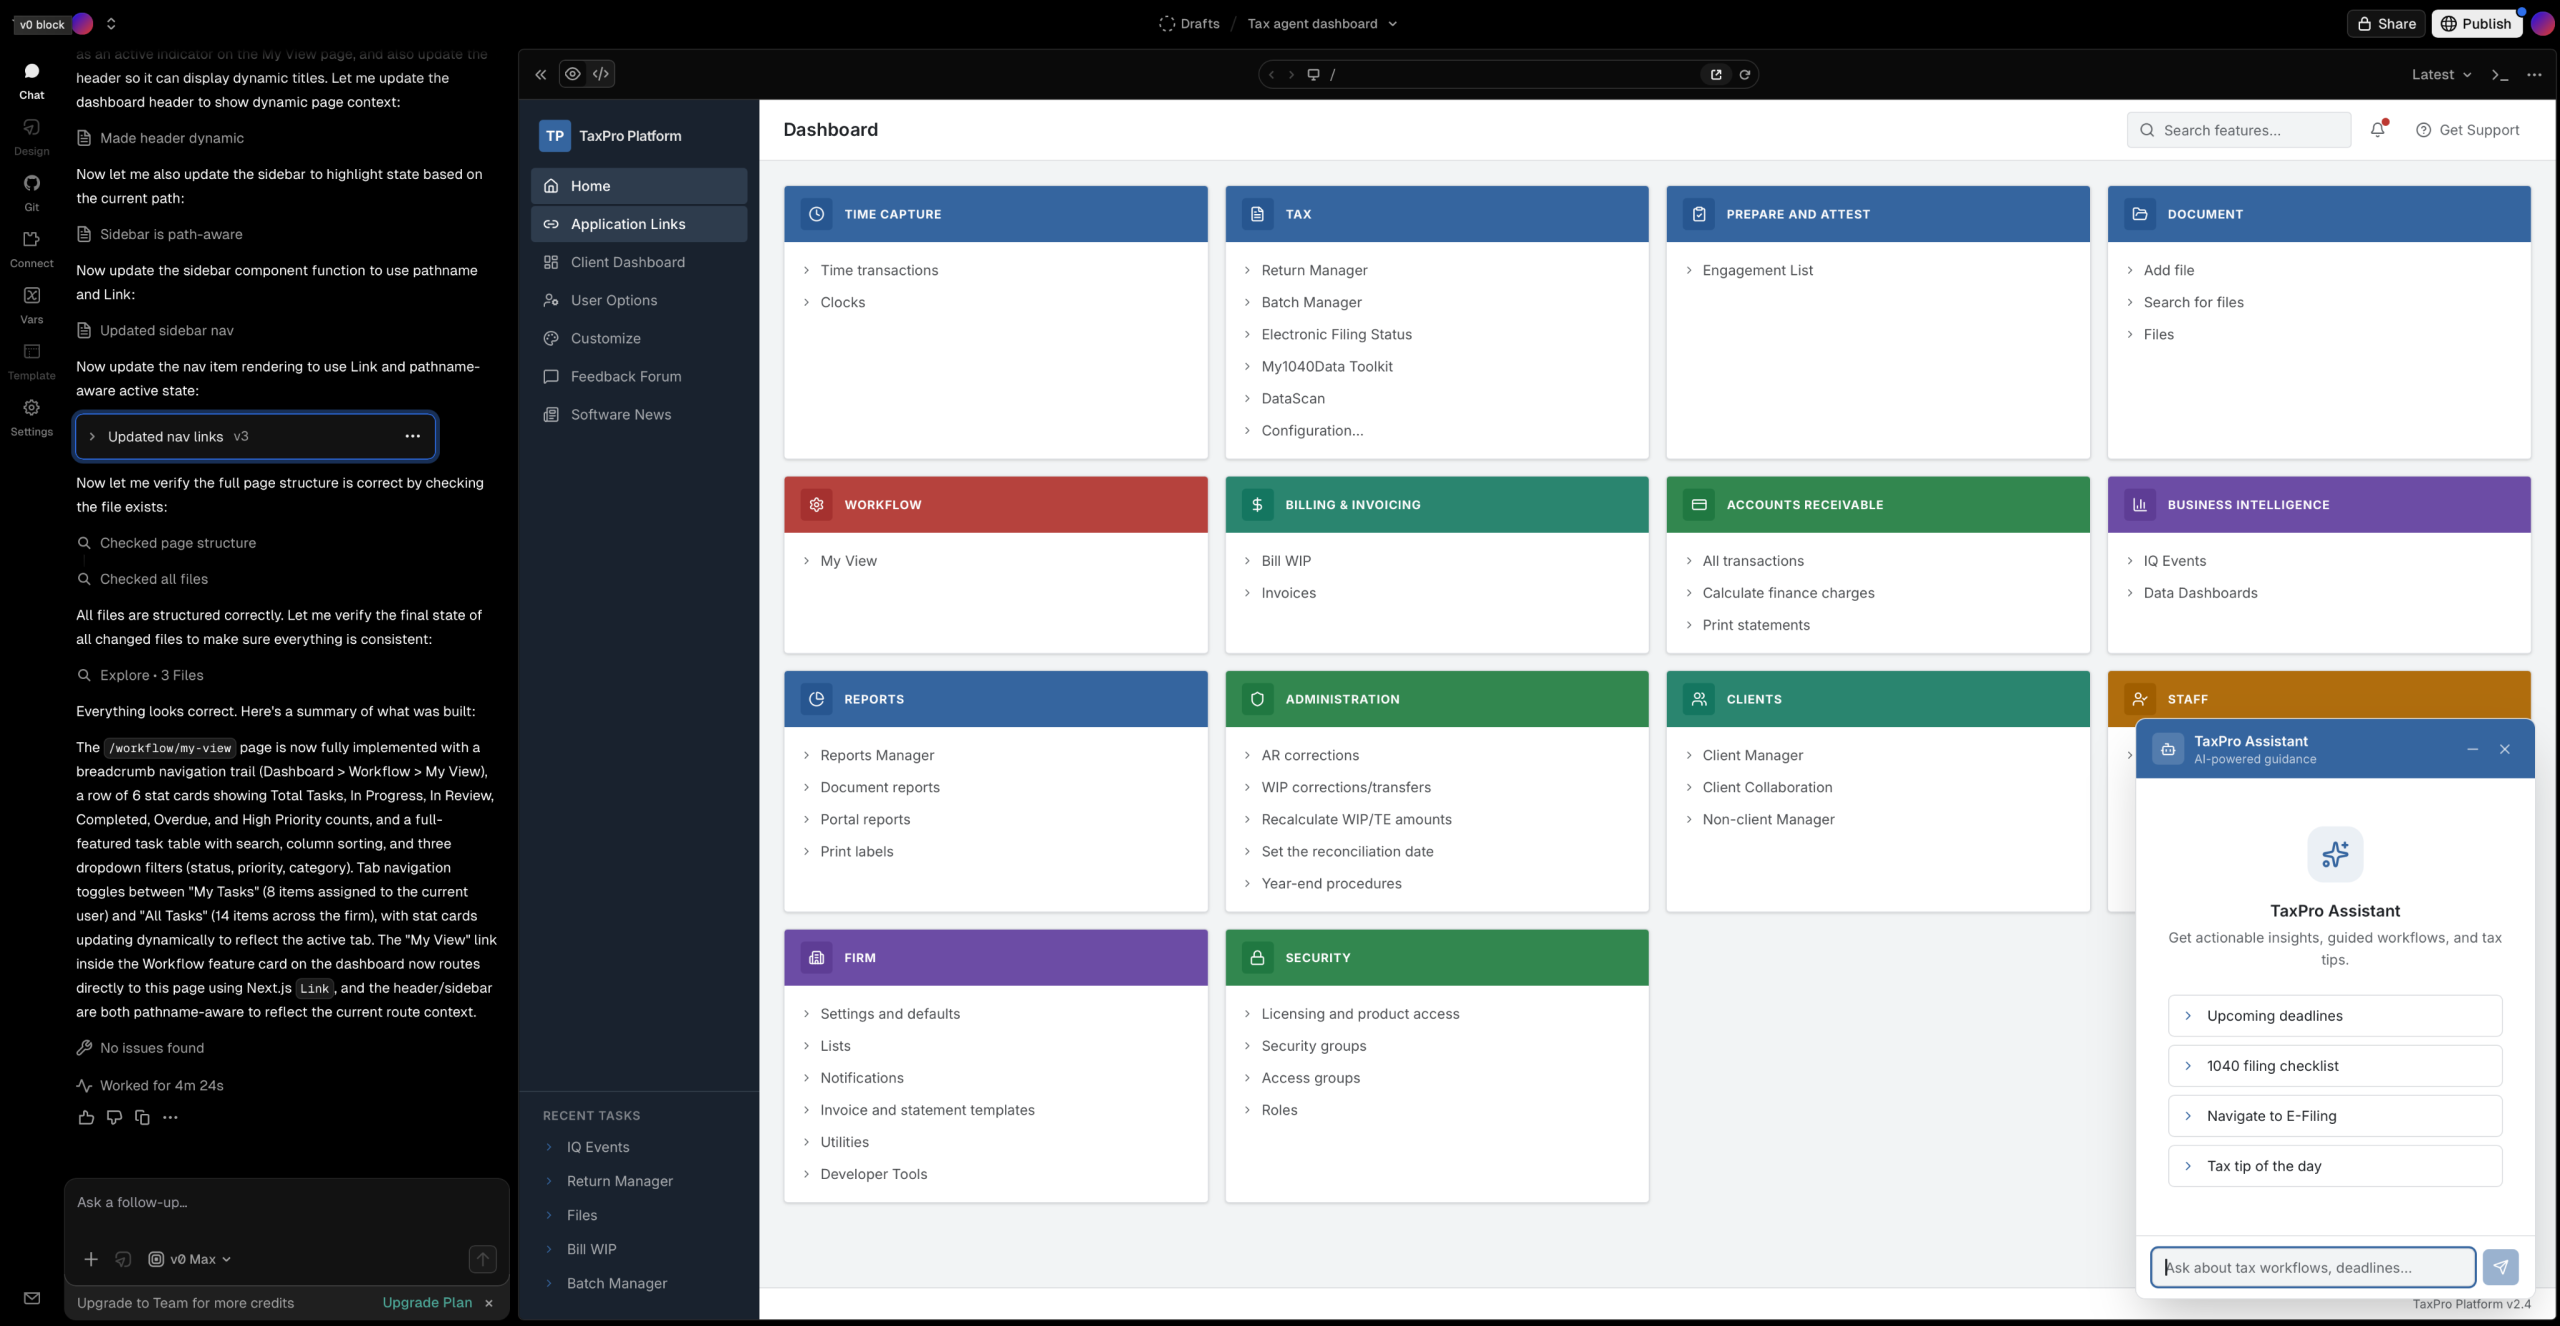Open preview in new tab icon
Screen dimensions: 2560x1326
tap(1716, 74)
